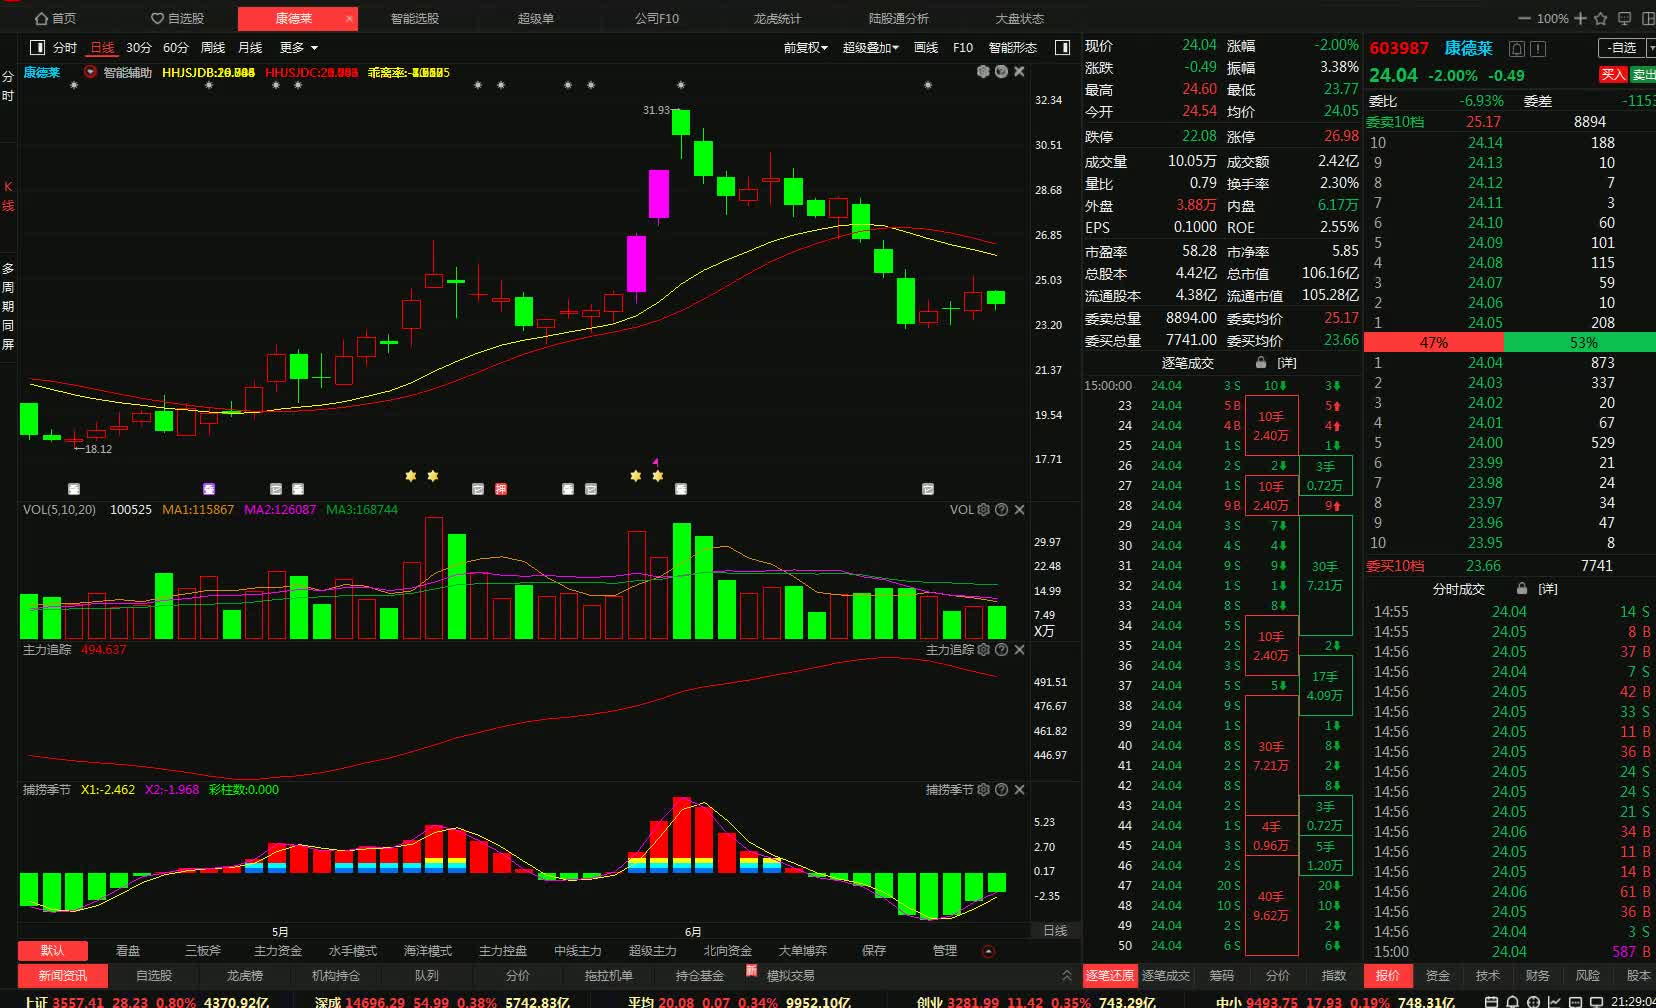Select the 日线 daily period
Viewport: 1656px width, 1008px height.
[102, 47]
